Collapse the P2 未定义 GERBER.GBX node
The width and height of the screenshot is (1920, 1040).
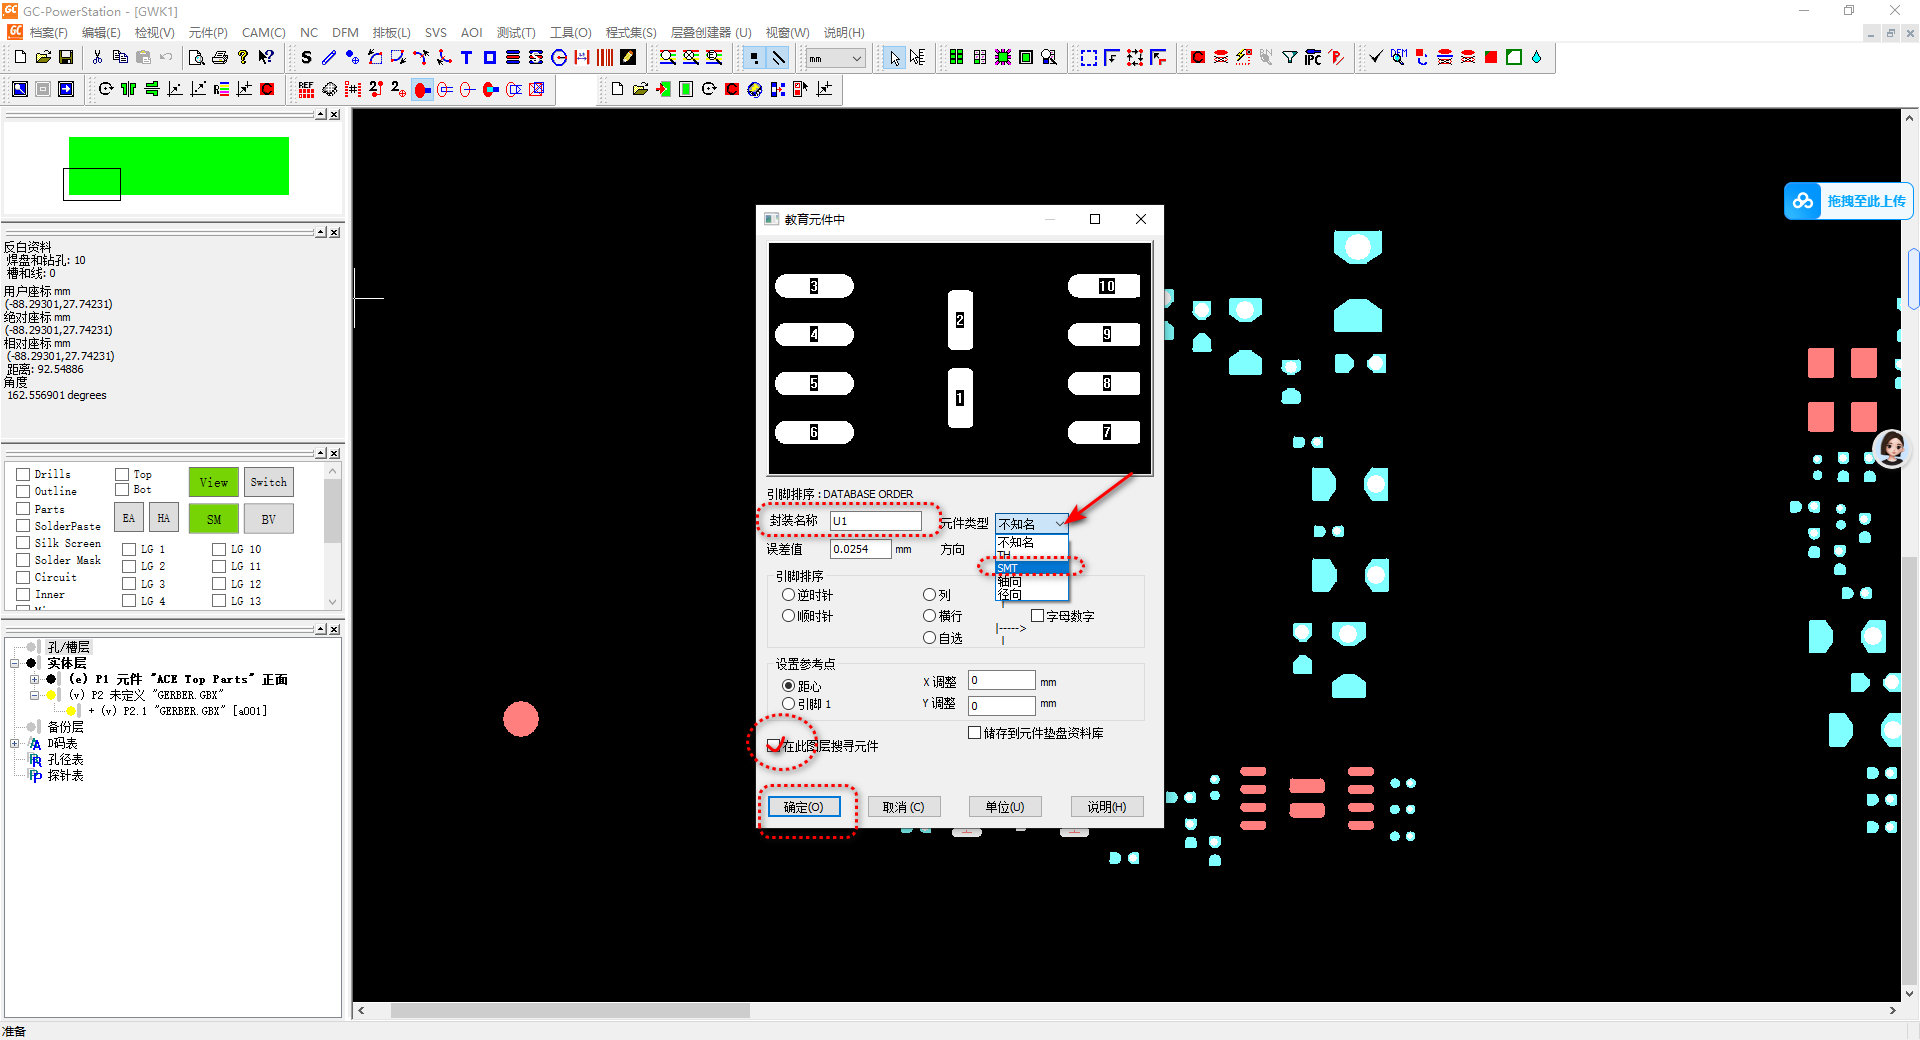(x=34, y=695)
